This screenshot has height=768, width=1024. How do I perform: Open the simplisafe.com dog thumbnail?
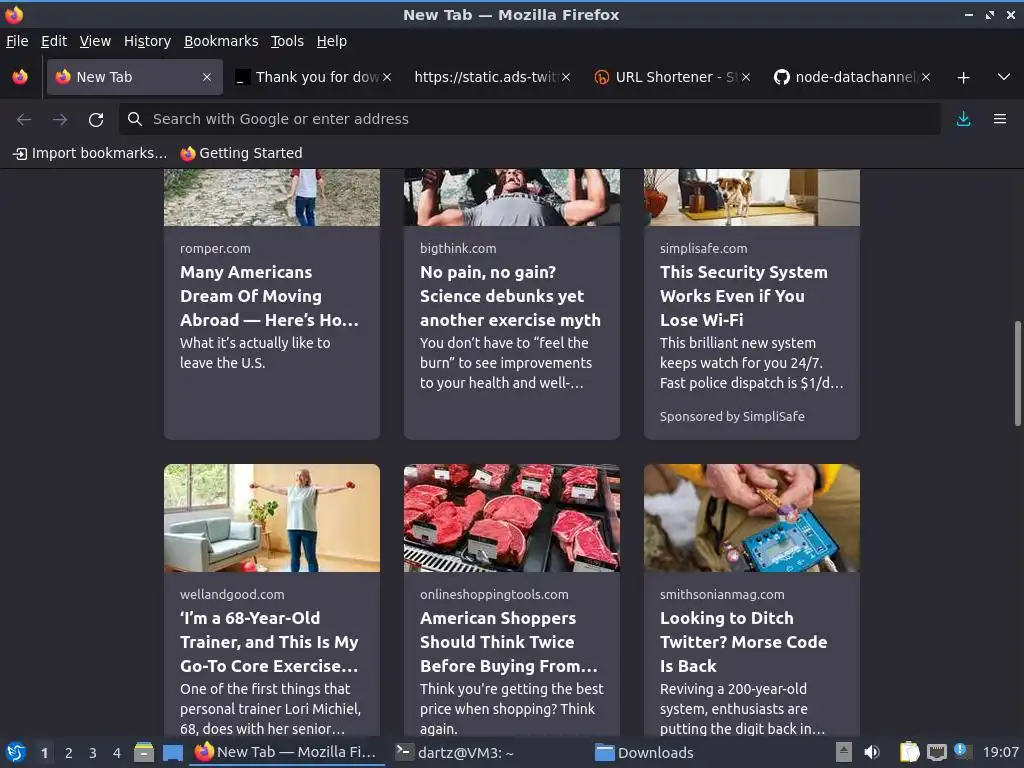pyautogui.click(x=752, y=198)
